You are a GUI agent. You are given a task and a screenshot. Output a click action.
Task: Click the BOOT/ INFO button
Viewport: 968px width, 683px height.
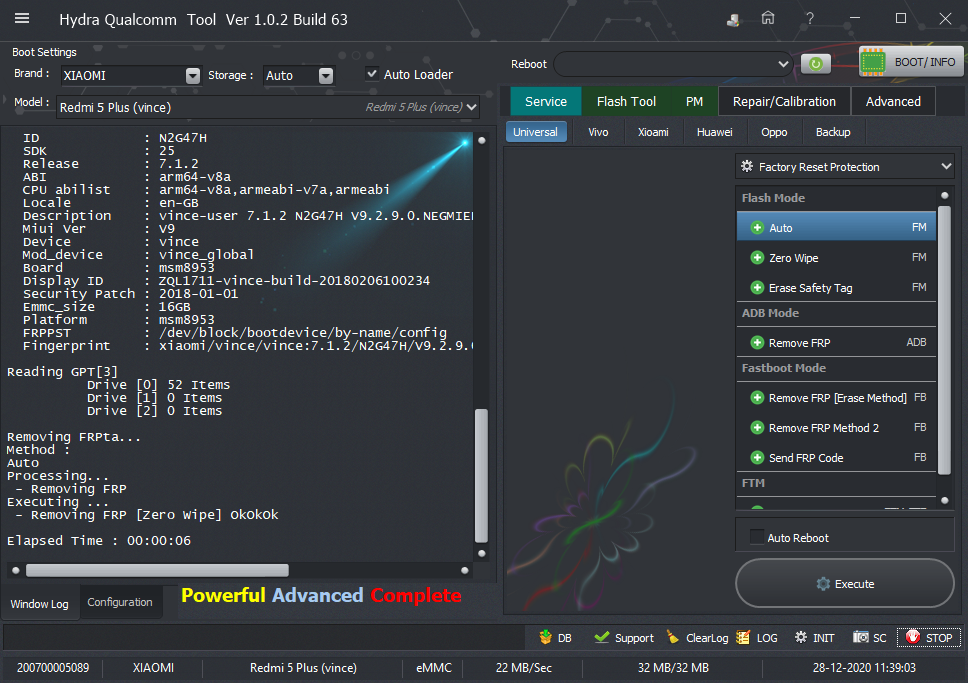(x=911, y=62)
